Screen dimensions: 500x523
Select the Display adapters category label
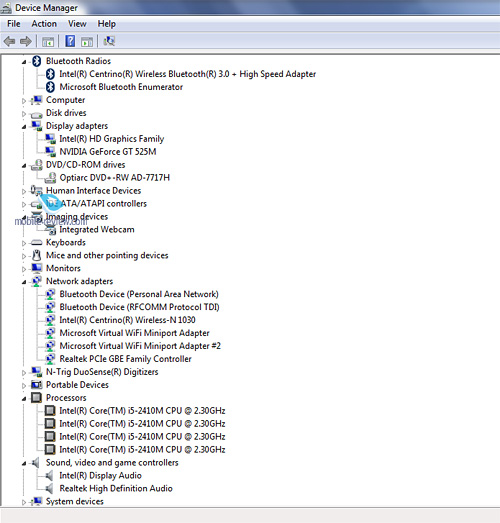[x=77, y=126]
